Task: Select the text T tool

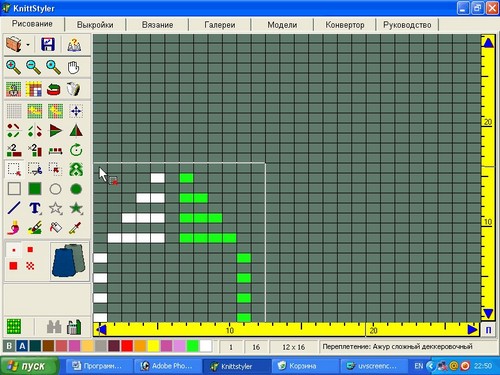Action: (x=35, y=208)
